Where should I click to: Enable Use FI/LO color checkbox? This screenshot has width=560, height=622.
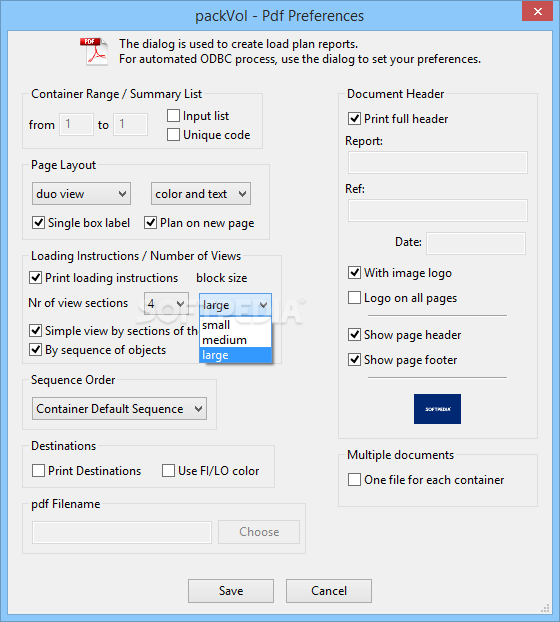coord(168,470)
